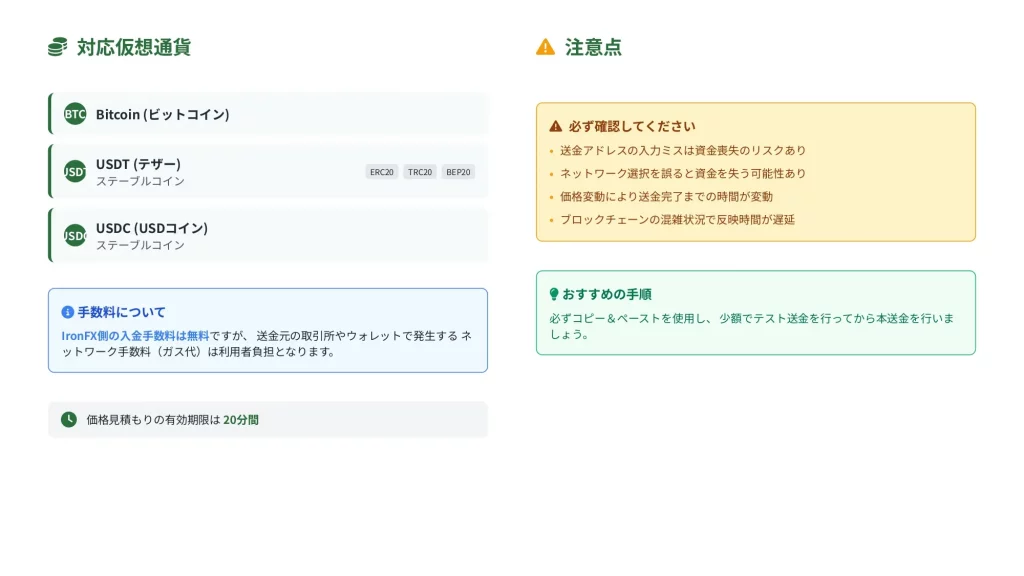Click the coins icon beside 対応仮想通貨 heading
The height and width of the screenshot is (576, 1024).
click(x=57, y=47)
